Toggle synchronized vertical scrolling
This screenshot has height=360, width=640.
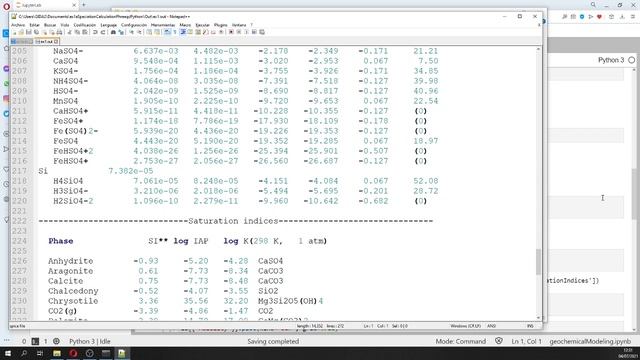click(x=149, y=32)
